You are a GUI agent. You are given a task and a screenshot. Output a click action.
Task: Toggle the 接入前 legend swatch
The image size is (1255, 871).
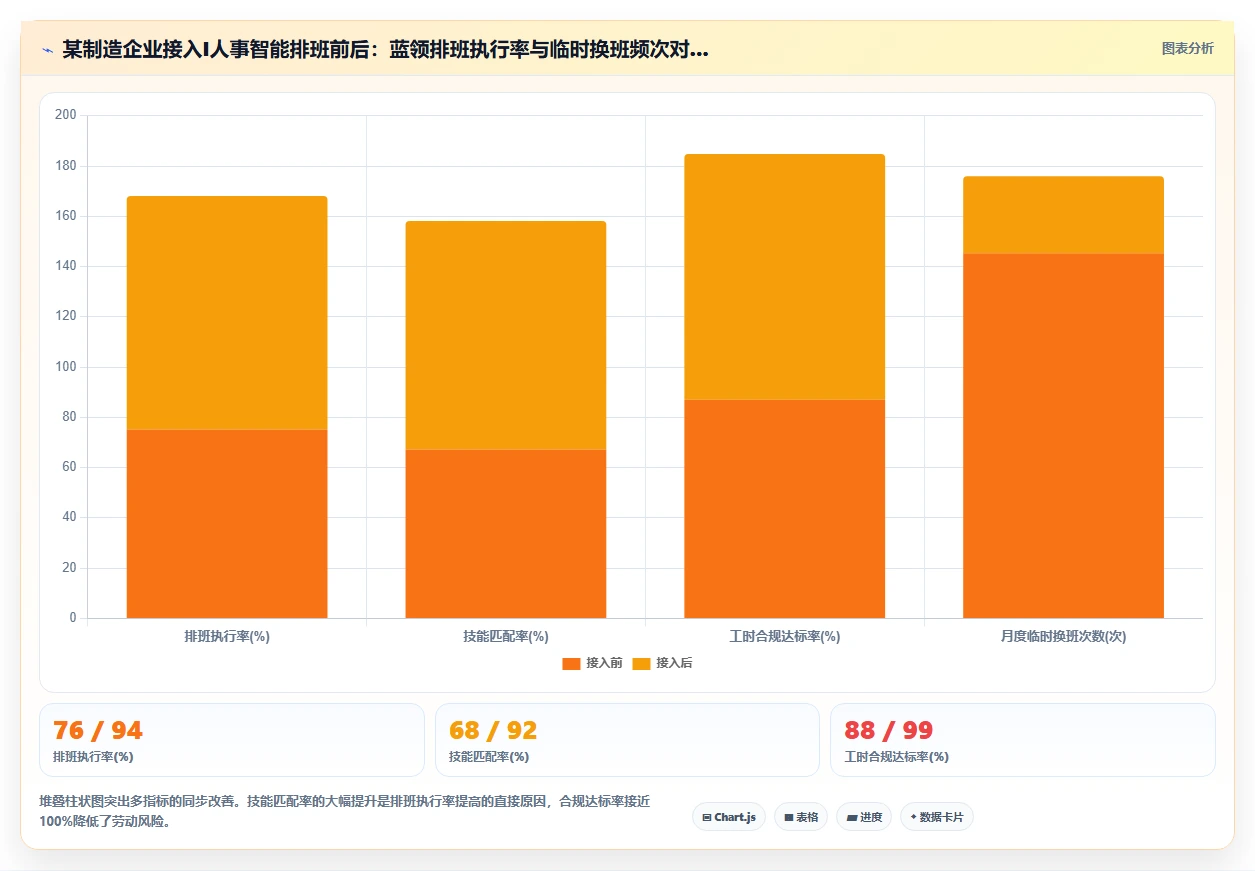[571, 664]
